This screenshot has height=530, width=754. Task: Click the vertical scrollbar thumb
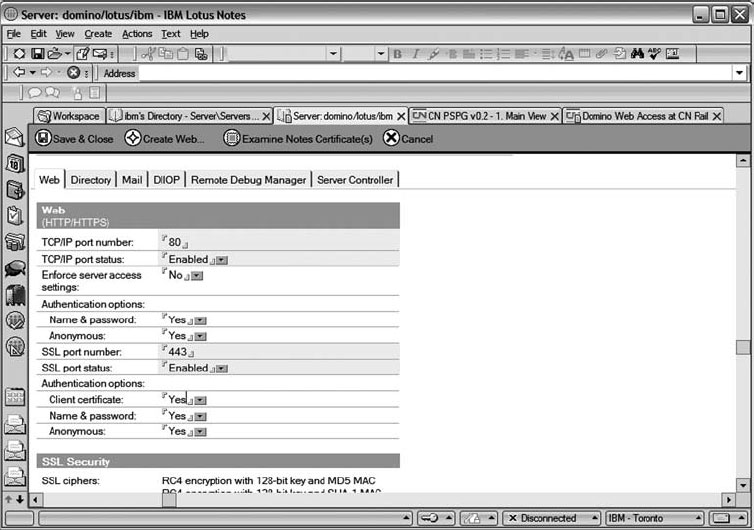[743, 347]
